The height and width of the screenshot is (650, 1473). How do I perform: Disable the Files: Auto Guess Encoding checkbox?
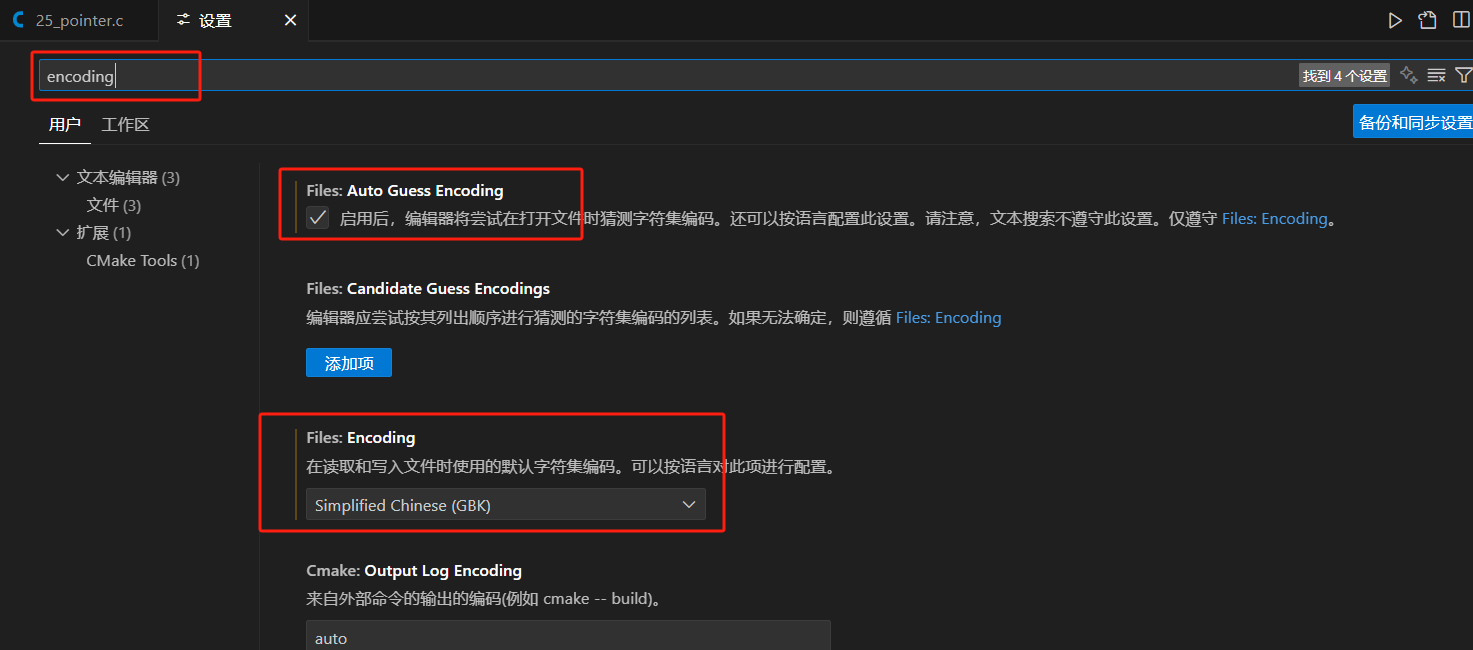[317, 217]
